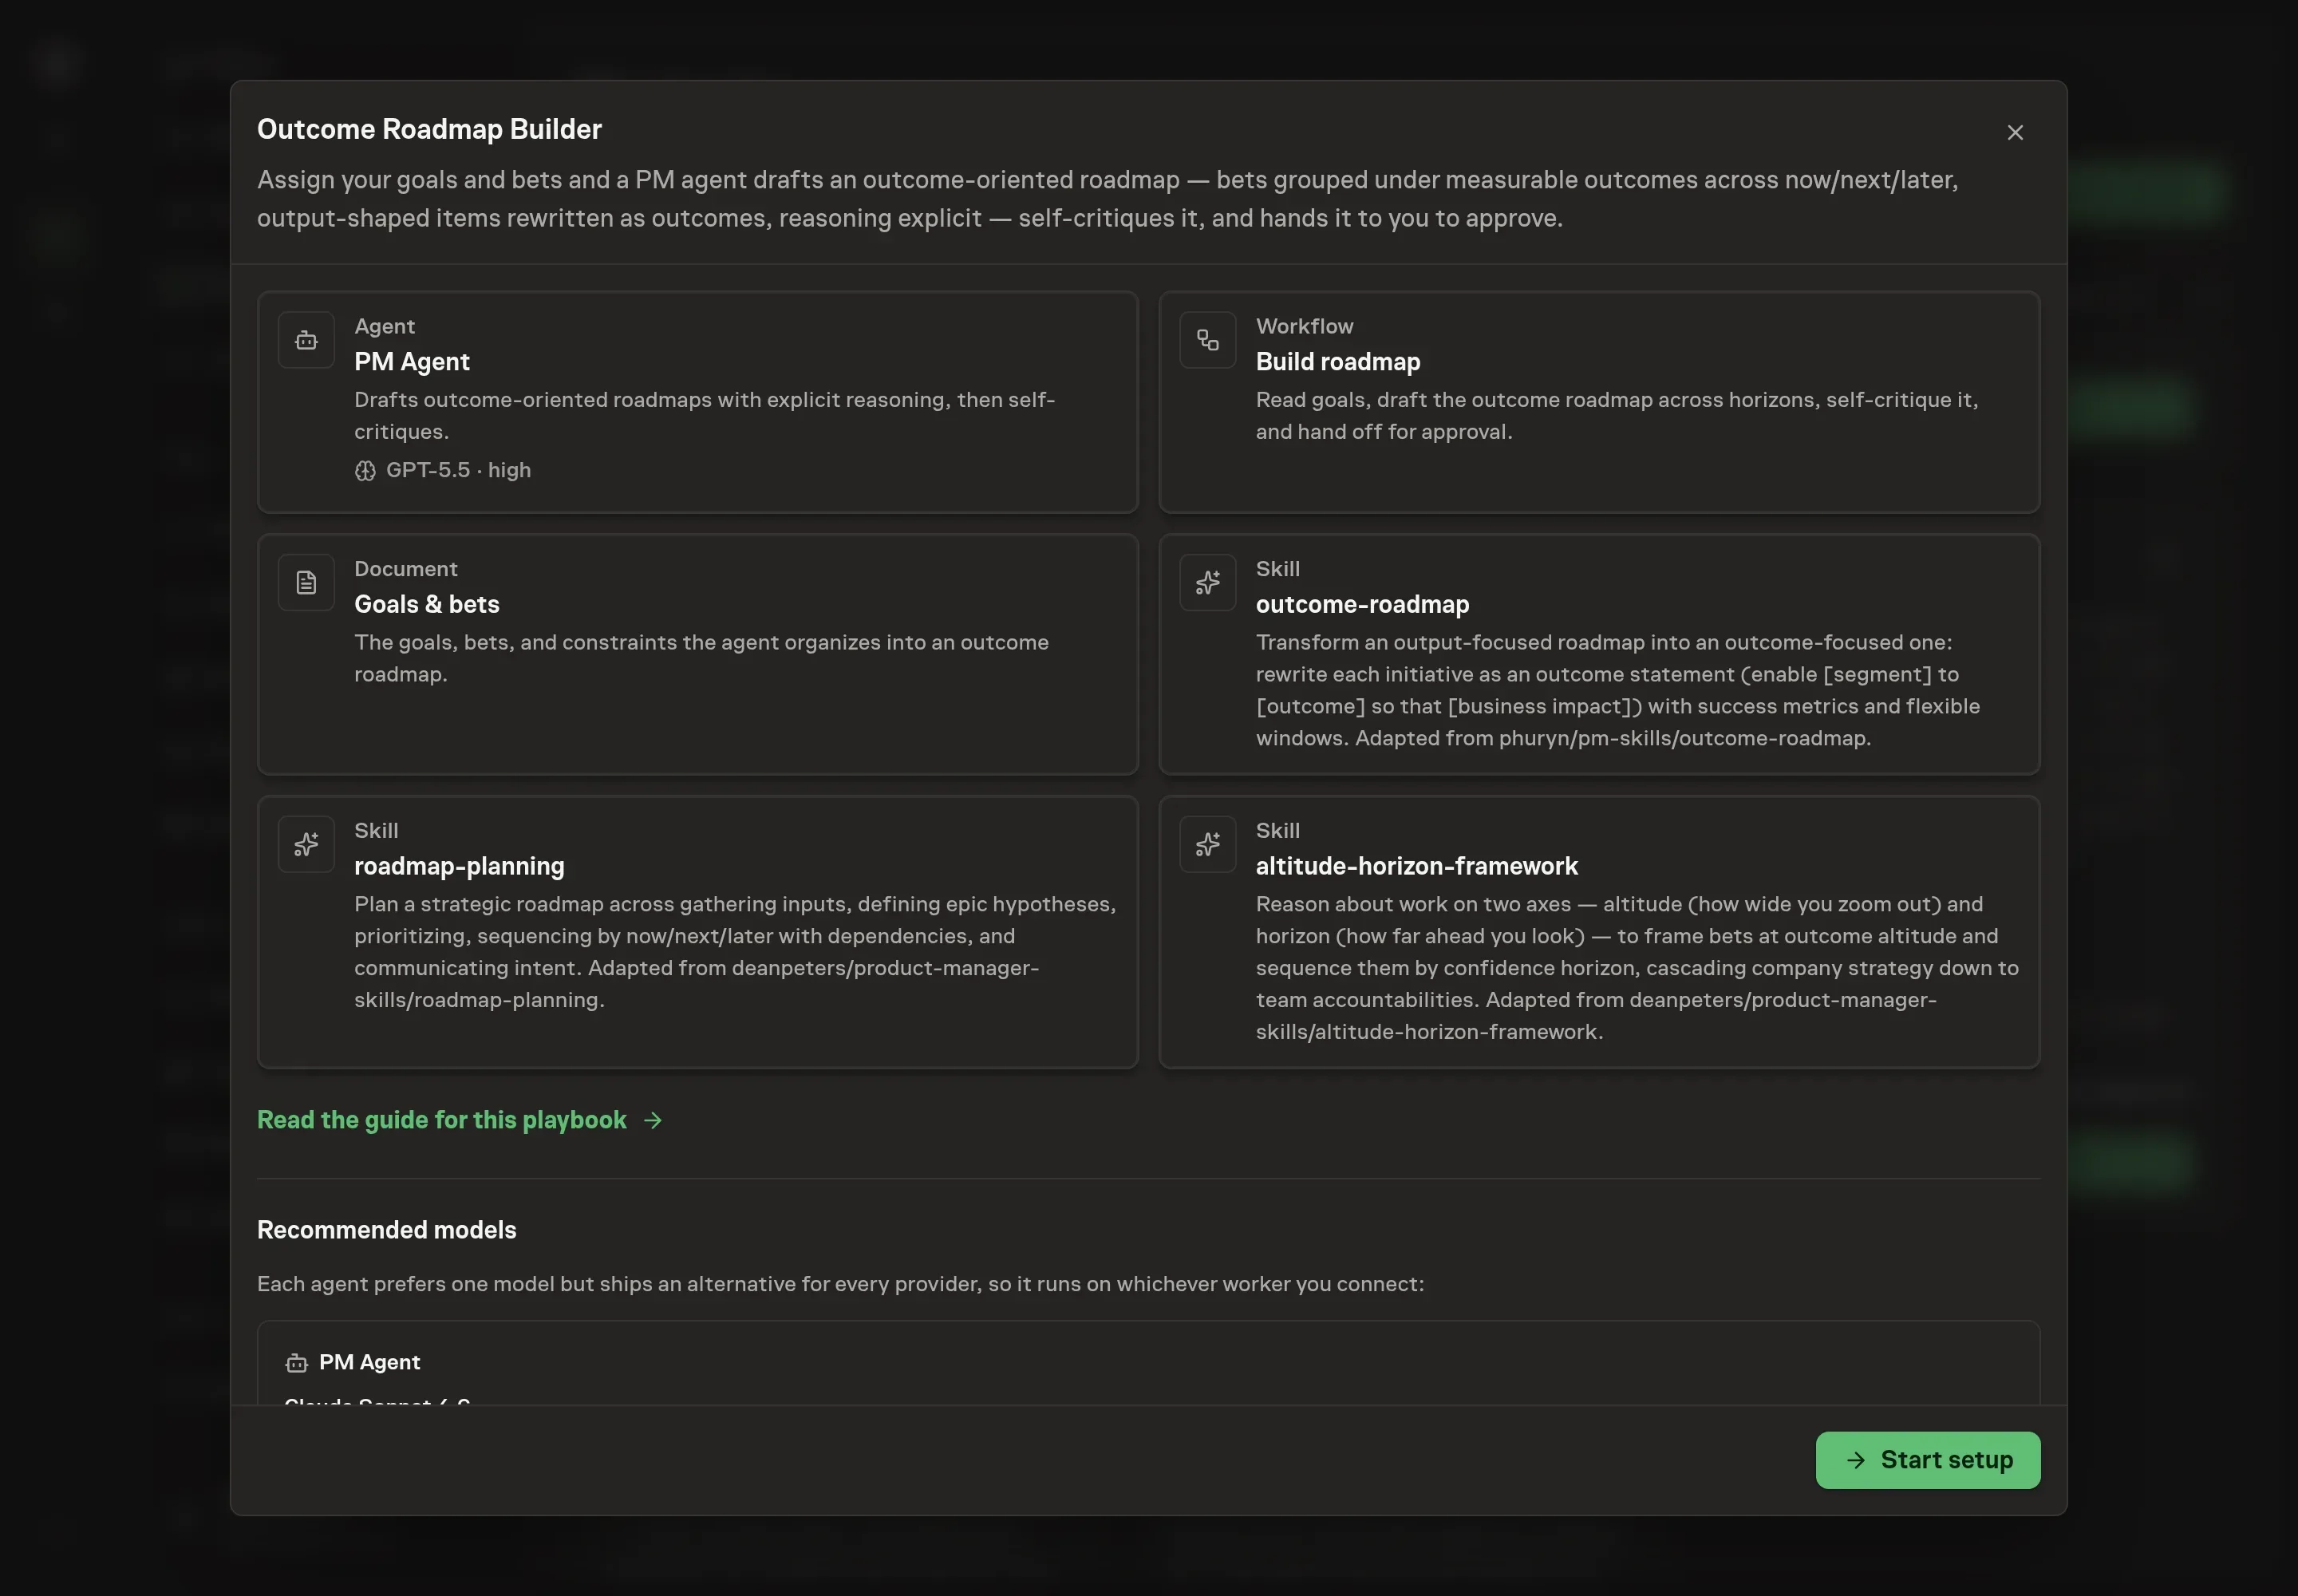Open the Read the guide for this playbook link

click(x=459, y=1120)
